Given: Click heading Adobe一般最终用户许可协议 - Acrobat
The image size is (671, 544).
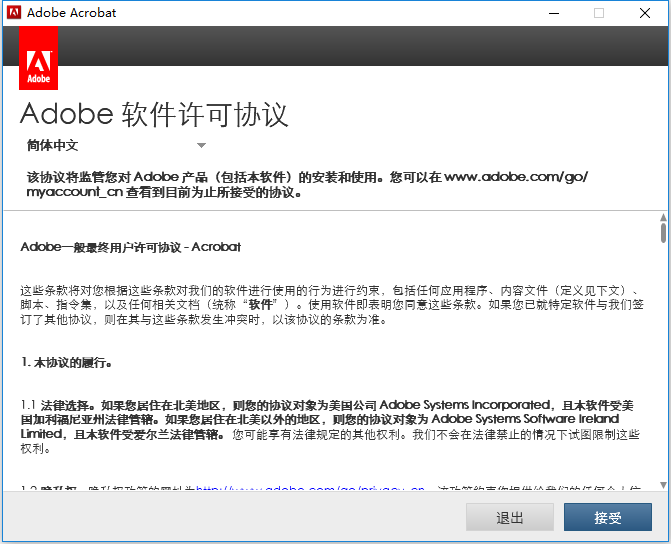Looking at the screenshot, I should click(x=131, y=247).
